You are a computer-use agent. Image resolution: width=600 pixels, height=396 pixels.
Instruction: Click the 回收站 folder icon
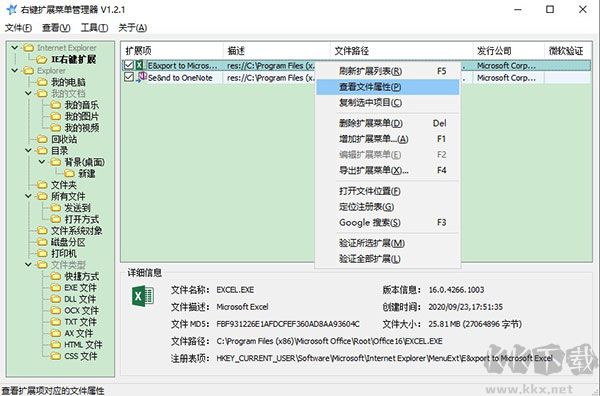(42, 139)
